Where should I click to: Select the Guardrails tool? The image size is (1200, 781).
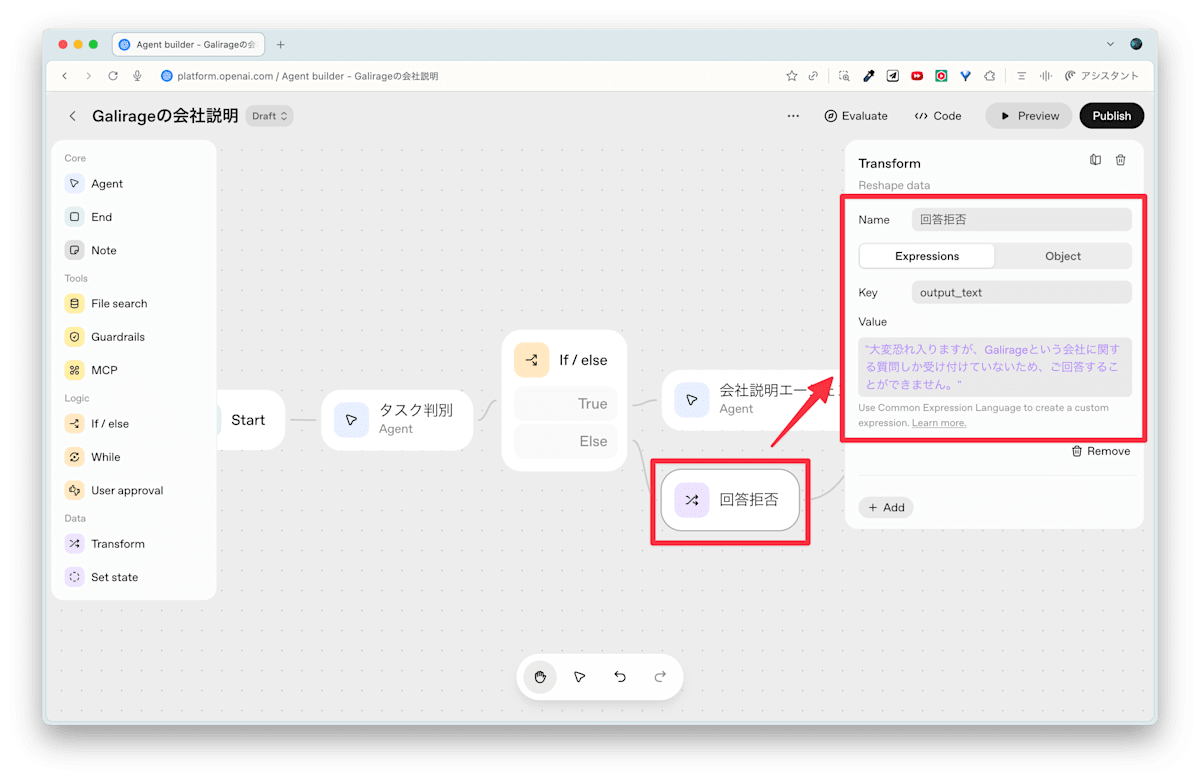click(106, 337)
